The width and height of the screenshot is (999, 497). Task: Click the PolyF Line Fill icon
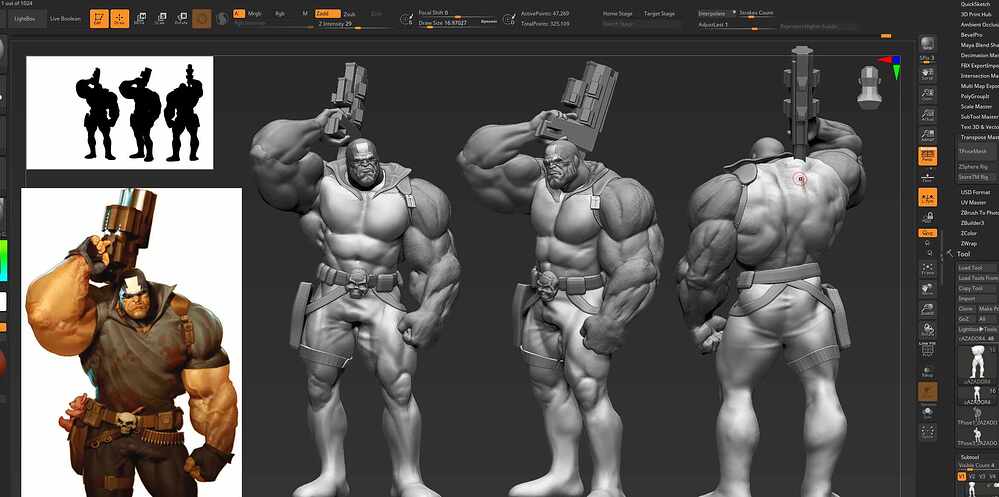coord(928,350)
